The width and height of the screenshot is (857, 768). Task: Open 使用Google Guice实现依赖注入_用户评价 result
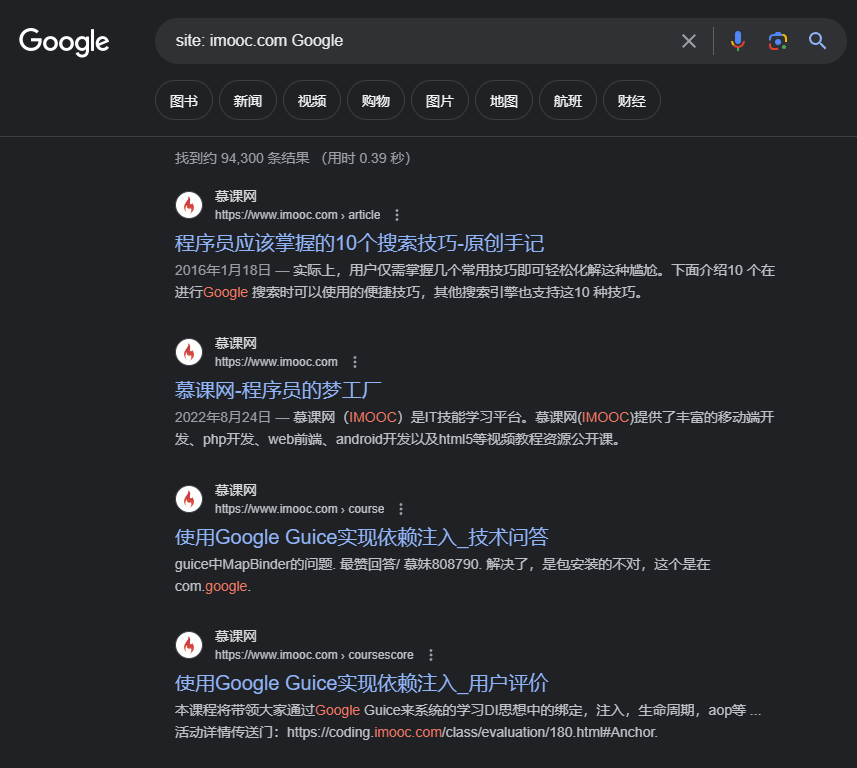click(361, 683)
